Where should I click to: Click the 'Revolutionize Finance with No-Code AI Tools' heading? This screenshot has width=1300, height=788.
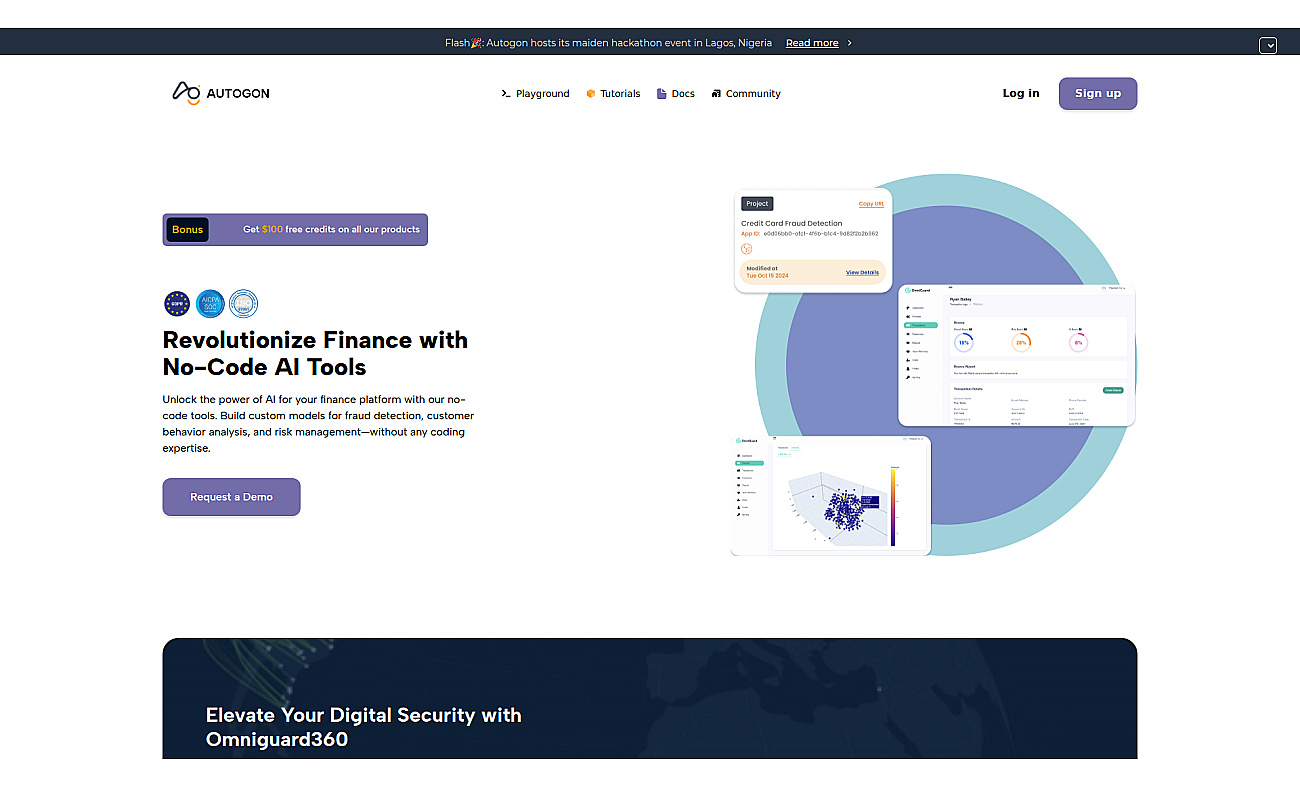[315, 353]
